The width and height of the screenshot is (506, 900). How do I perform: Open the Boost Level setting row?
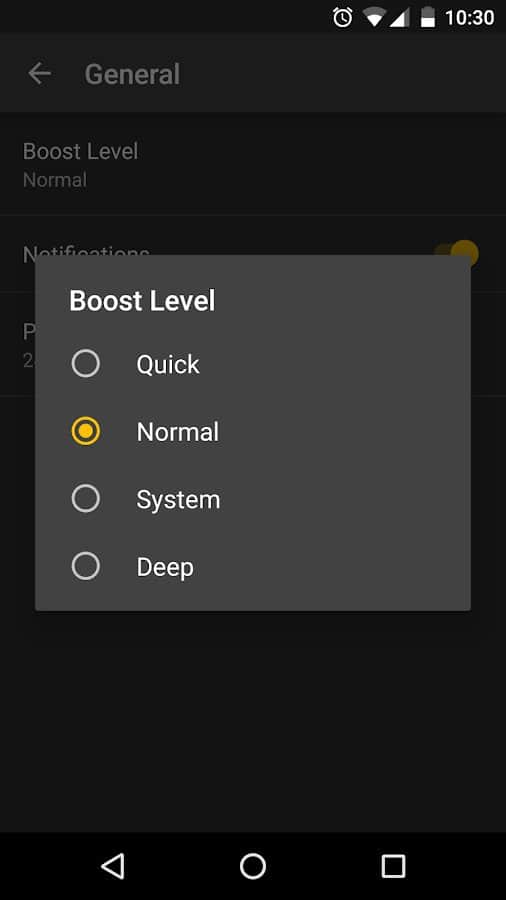click(x=253, y=164)
